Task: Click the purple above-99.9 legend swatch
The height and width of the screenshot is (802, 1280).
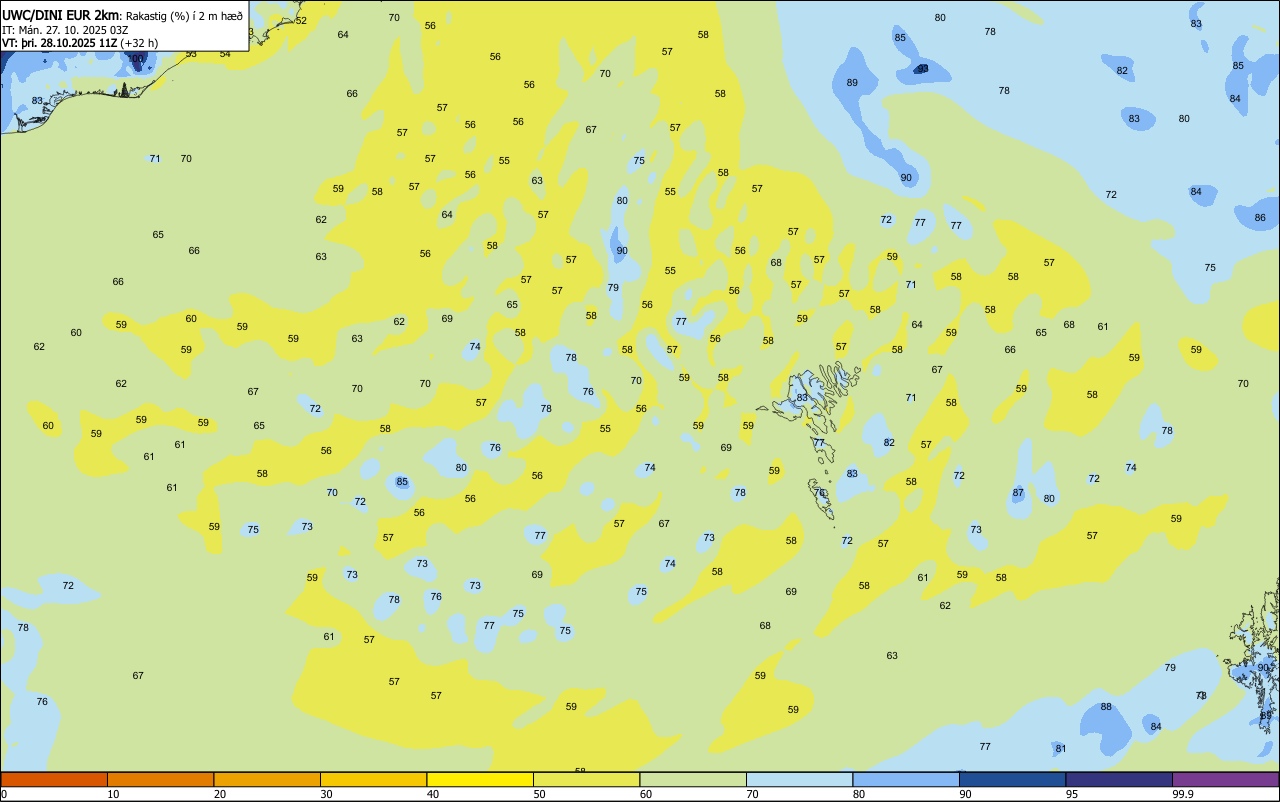Action: (1225, 779)
